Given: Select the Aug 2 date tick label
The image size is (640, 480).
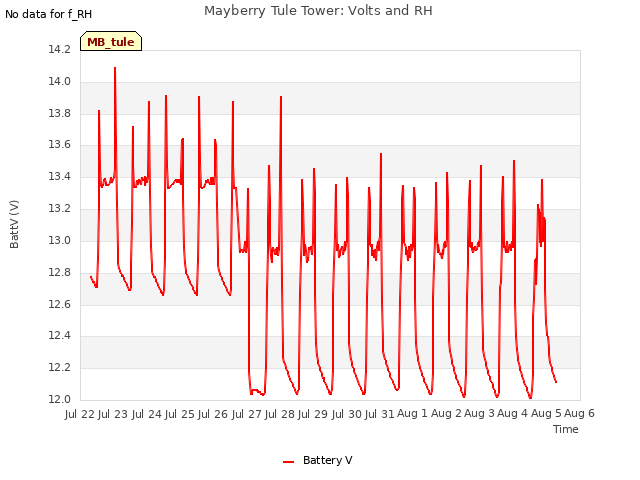Looking at the screenshot, I should (446, 414).
